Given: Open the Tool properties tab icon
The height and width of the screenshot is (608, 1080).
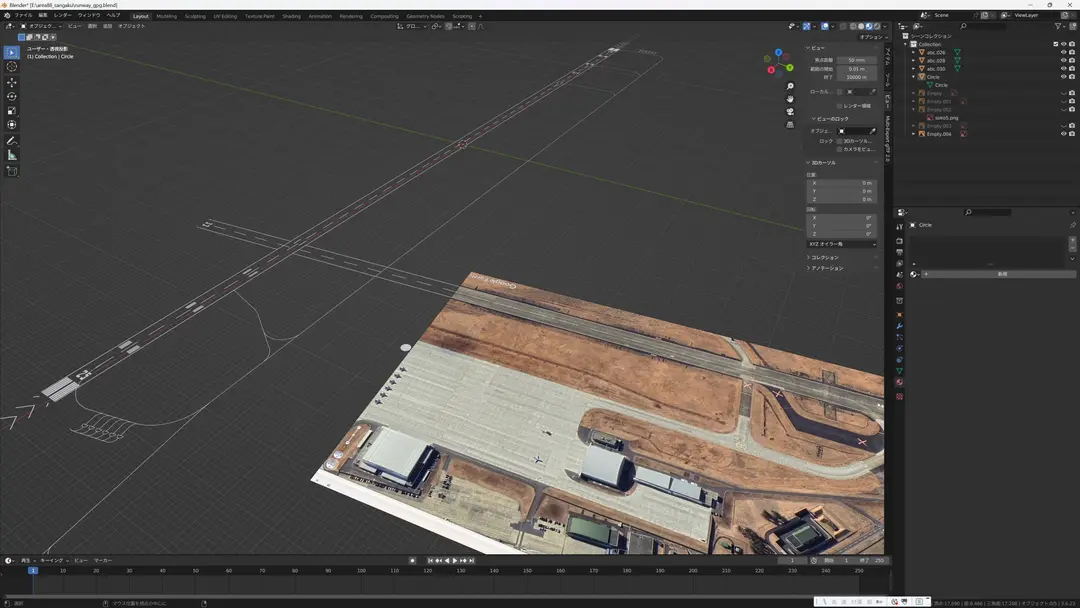Looking at the screenshot, I should 900,226.
